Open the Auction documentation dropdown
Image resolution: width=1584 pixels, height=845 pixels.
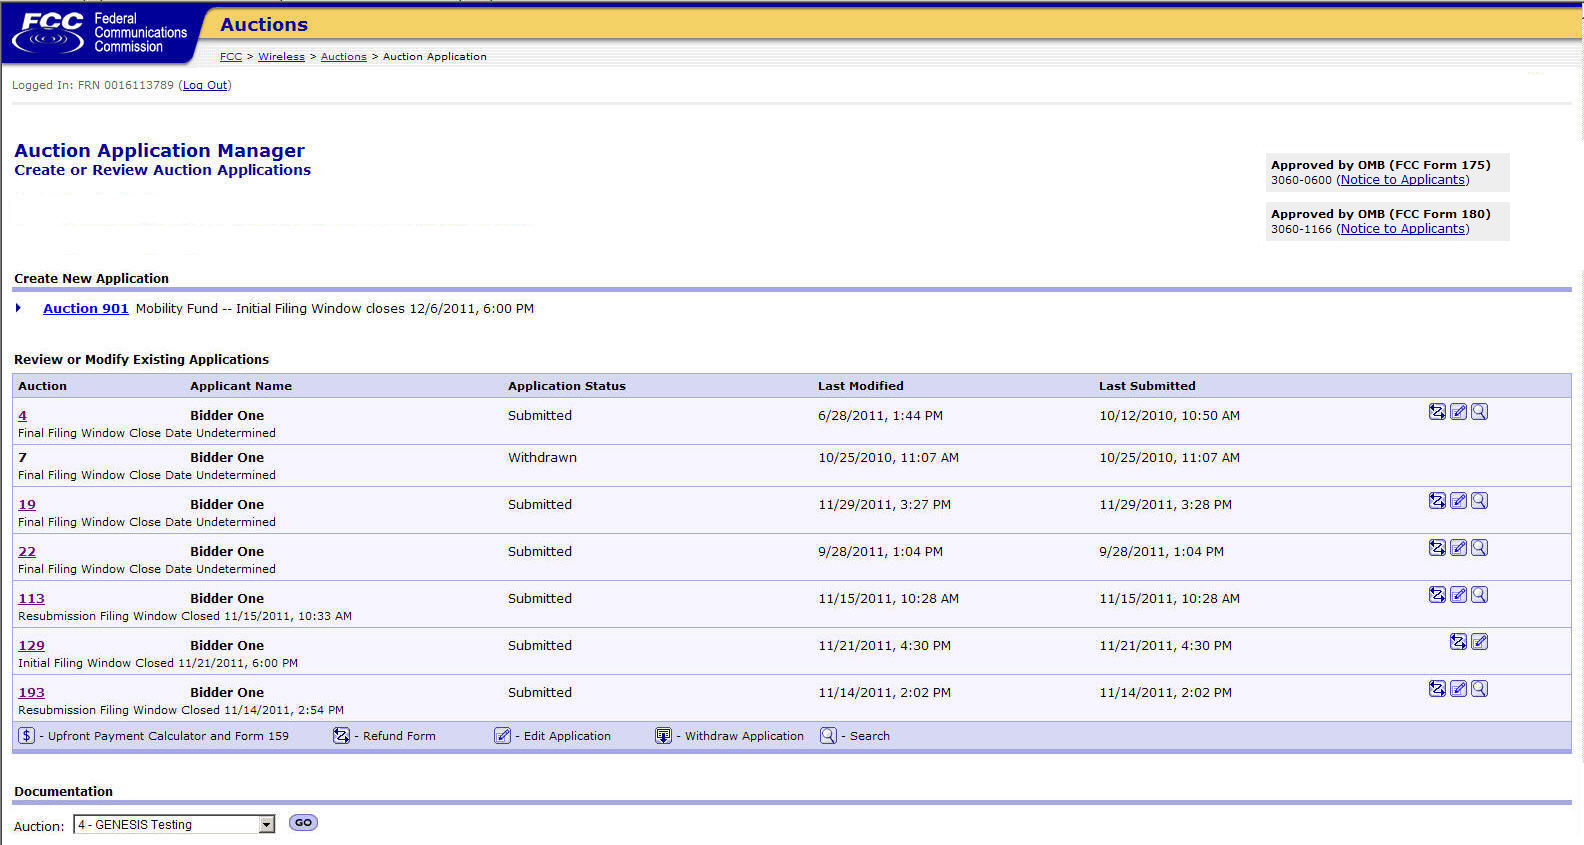(266, 825)
